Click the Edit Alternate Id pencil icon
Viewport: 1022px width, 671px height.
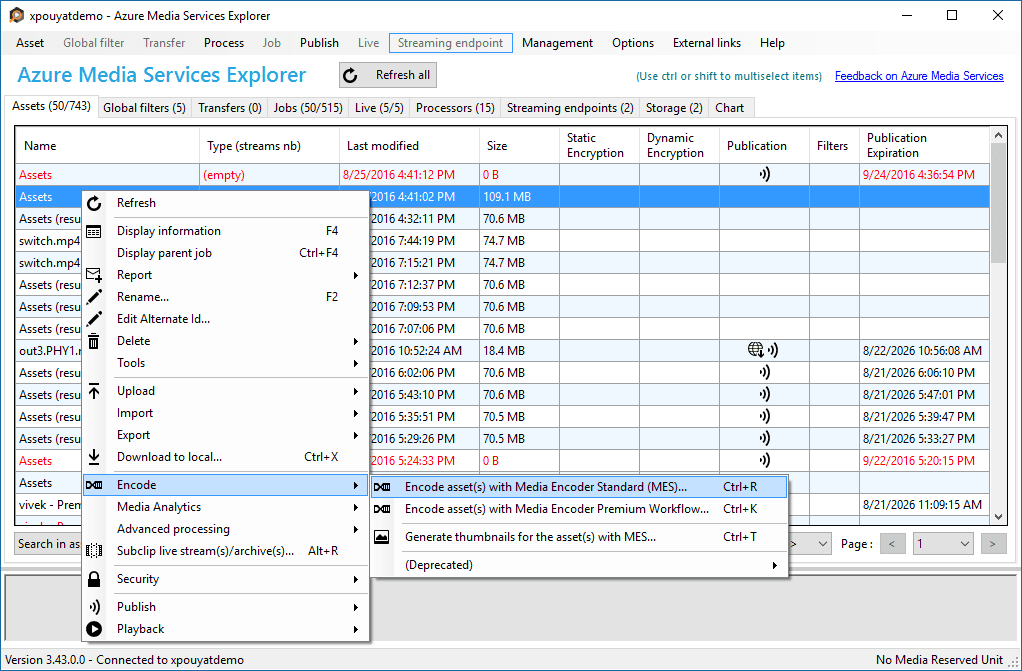(95, 319)
